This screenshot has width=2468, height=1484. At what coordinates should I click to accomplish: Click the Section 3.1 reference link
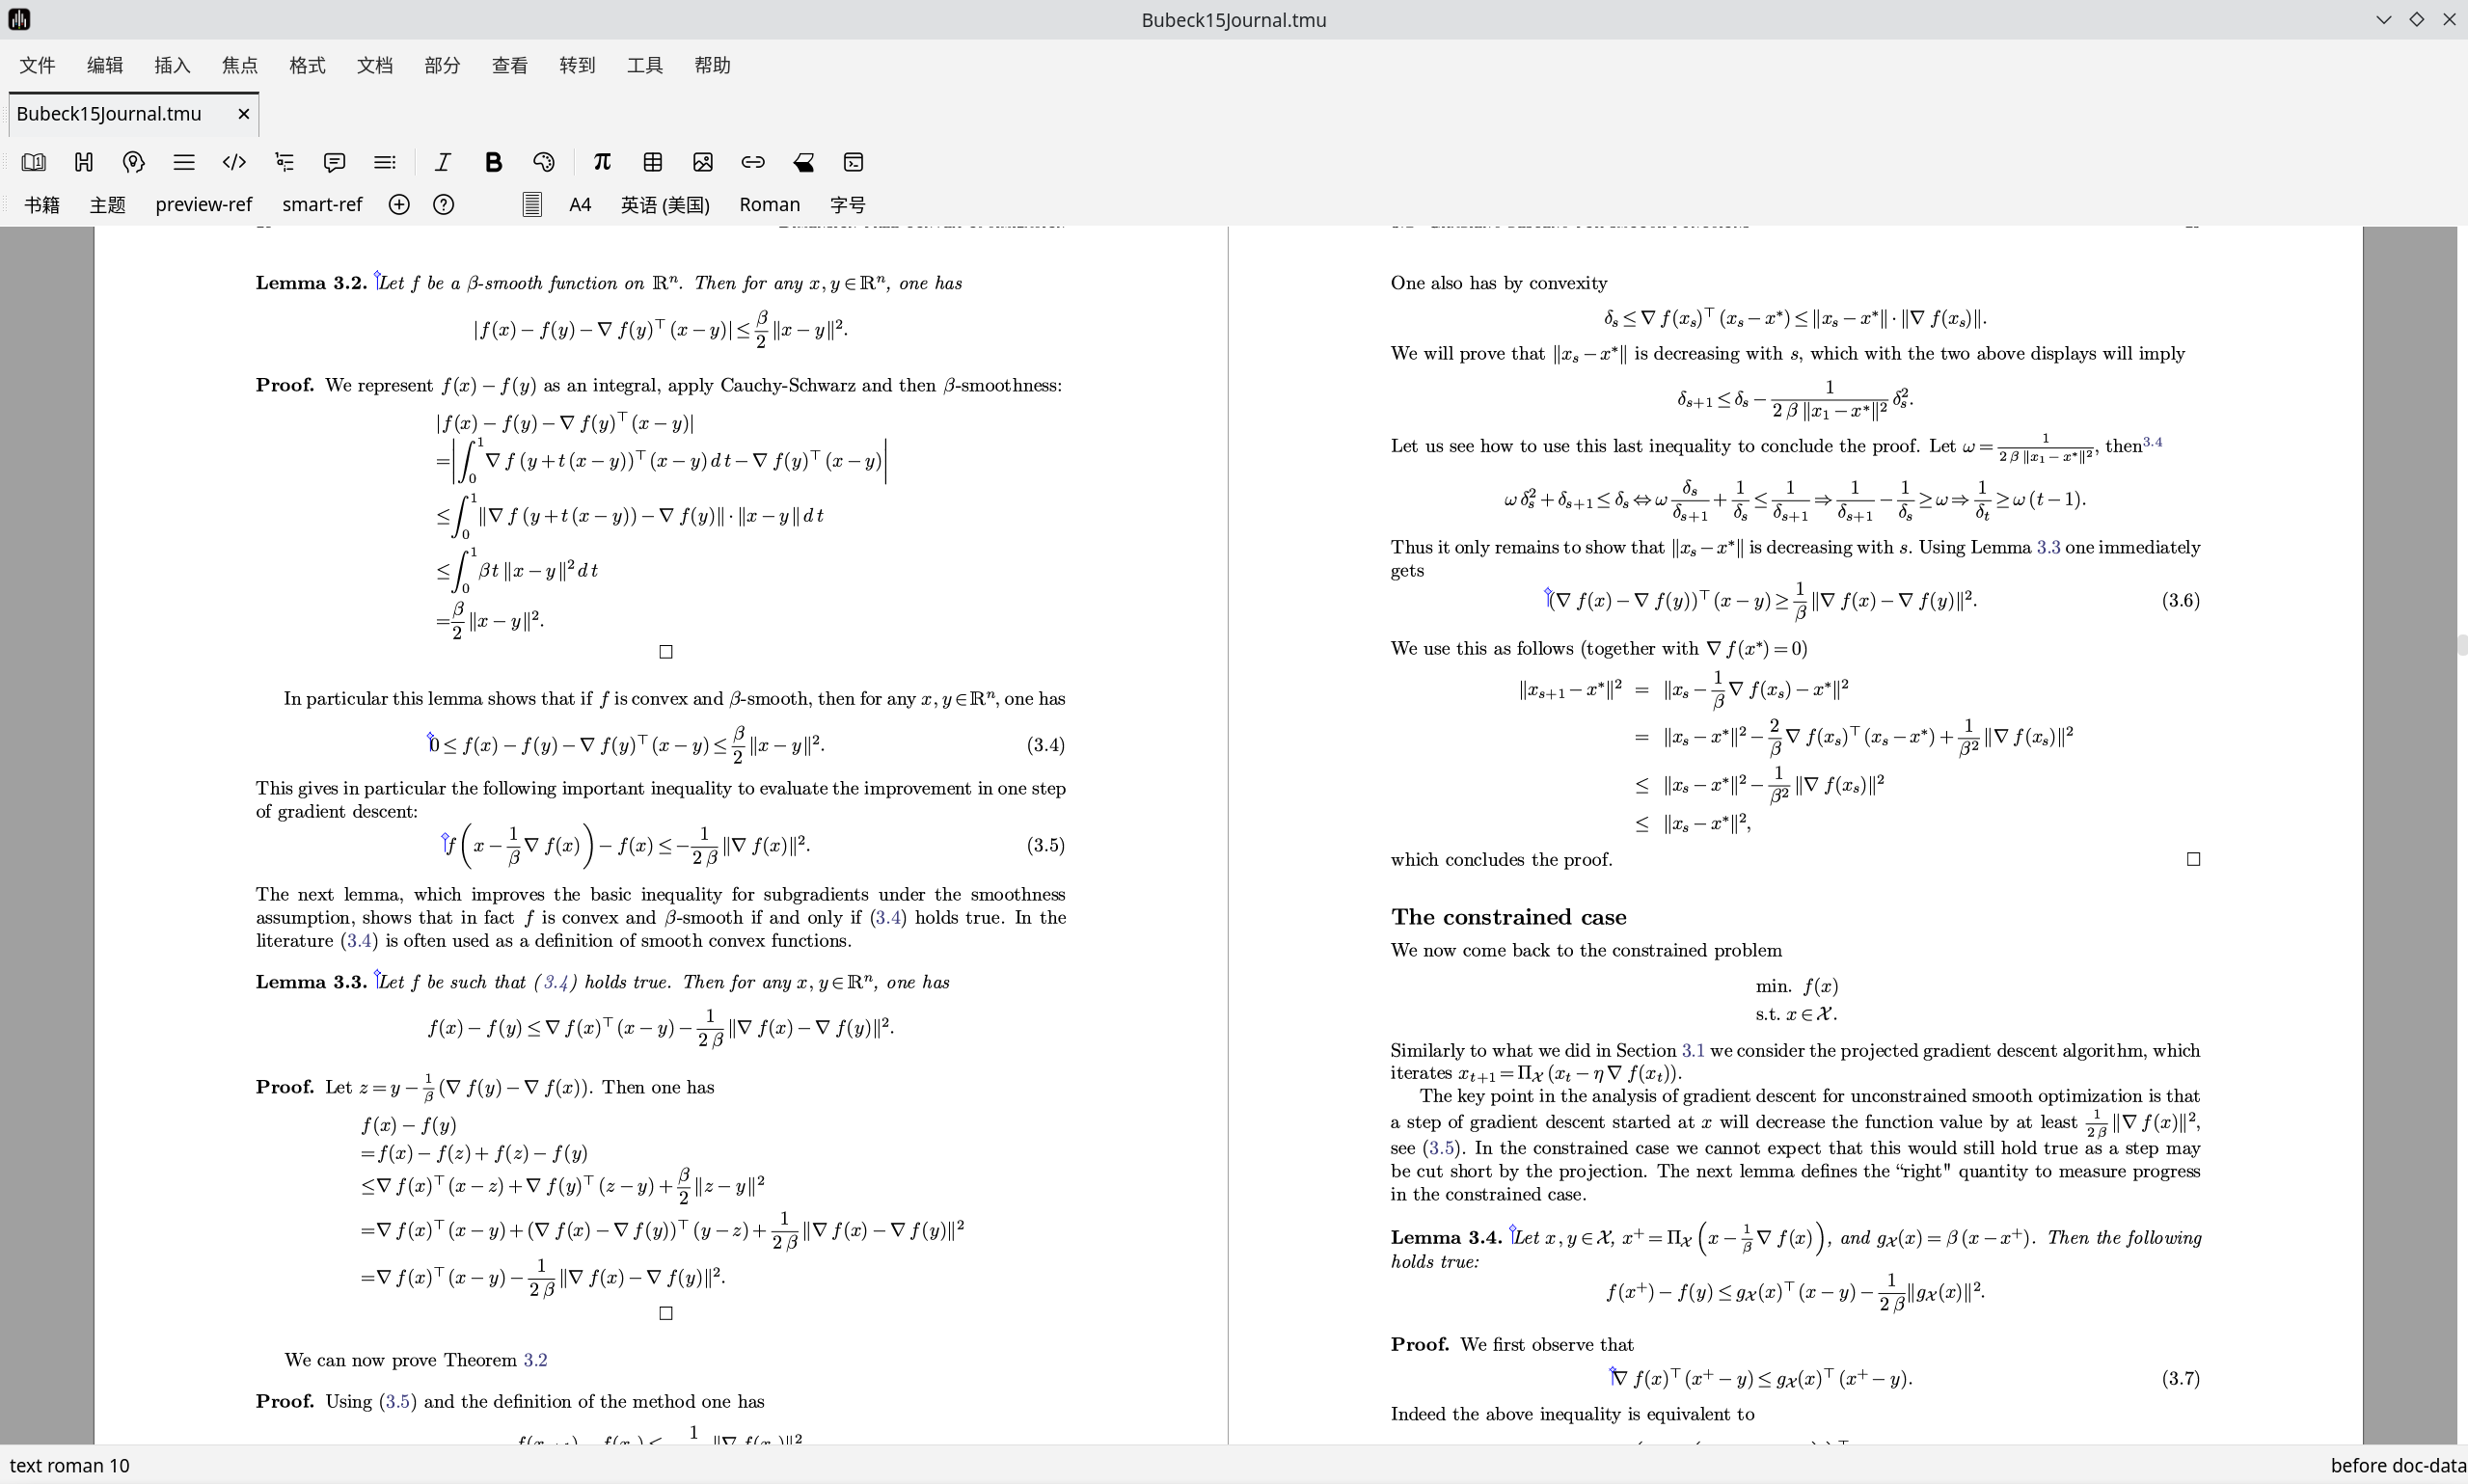[1692, 1051]
